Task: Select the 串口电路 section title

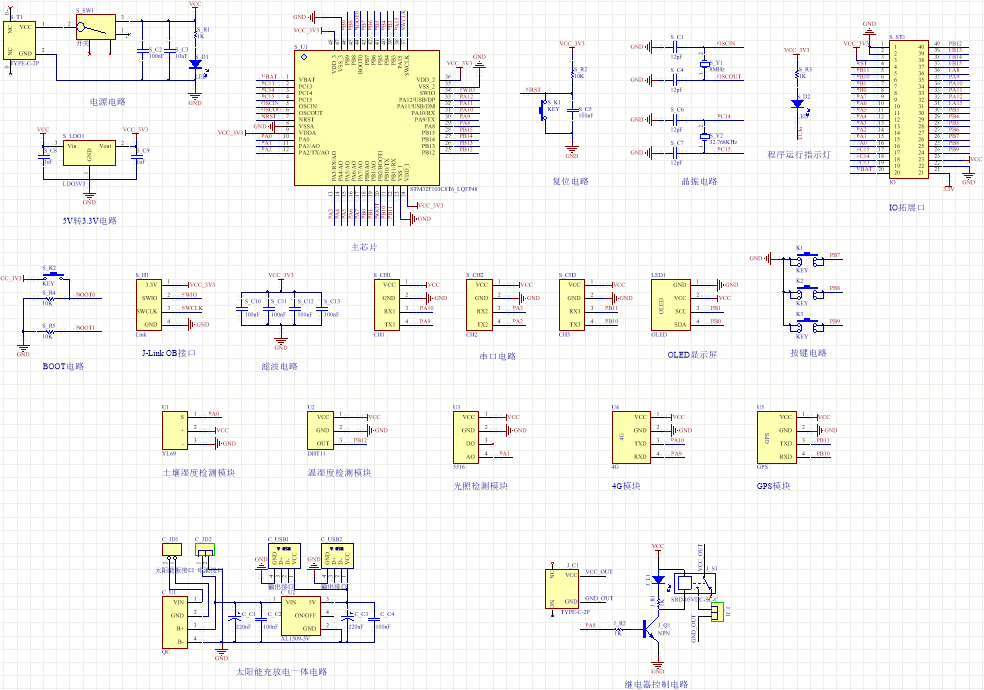Action: coord(498,356)
